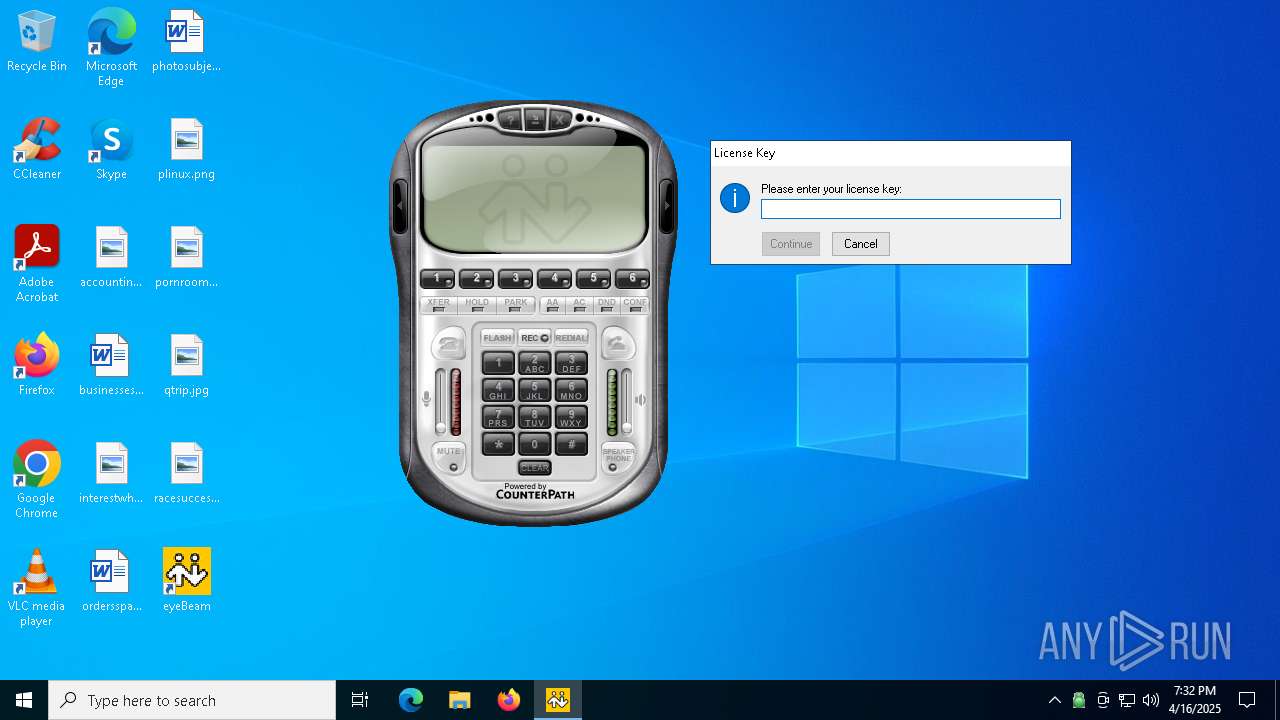Click the Task View taskbar icon
Image resolution: width=1280 pixels, height=720 pixels.
pos(360,700)
